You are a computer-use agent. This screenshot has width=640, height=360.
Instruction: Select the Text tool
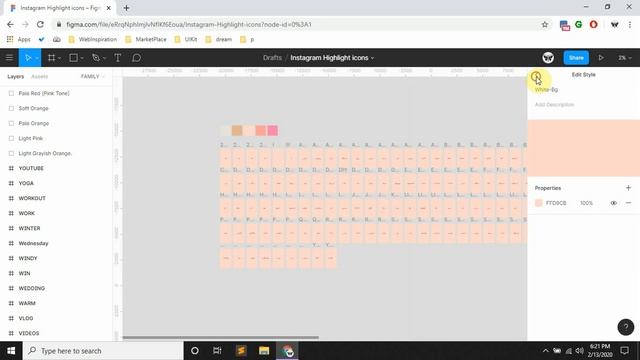118,58
